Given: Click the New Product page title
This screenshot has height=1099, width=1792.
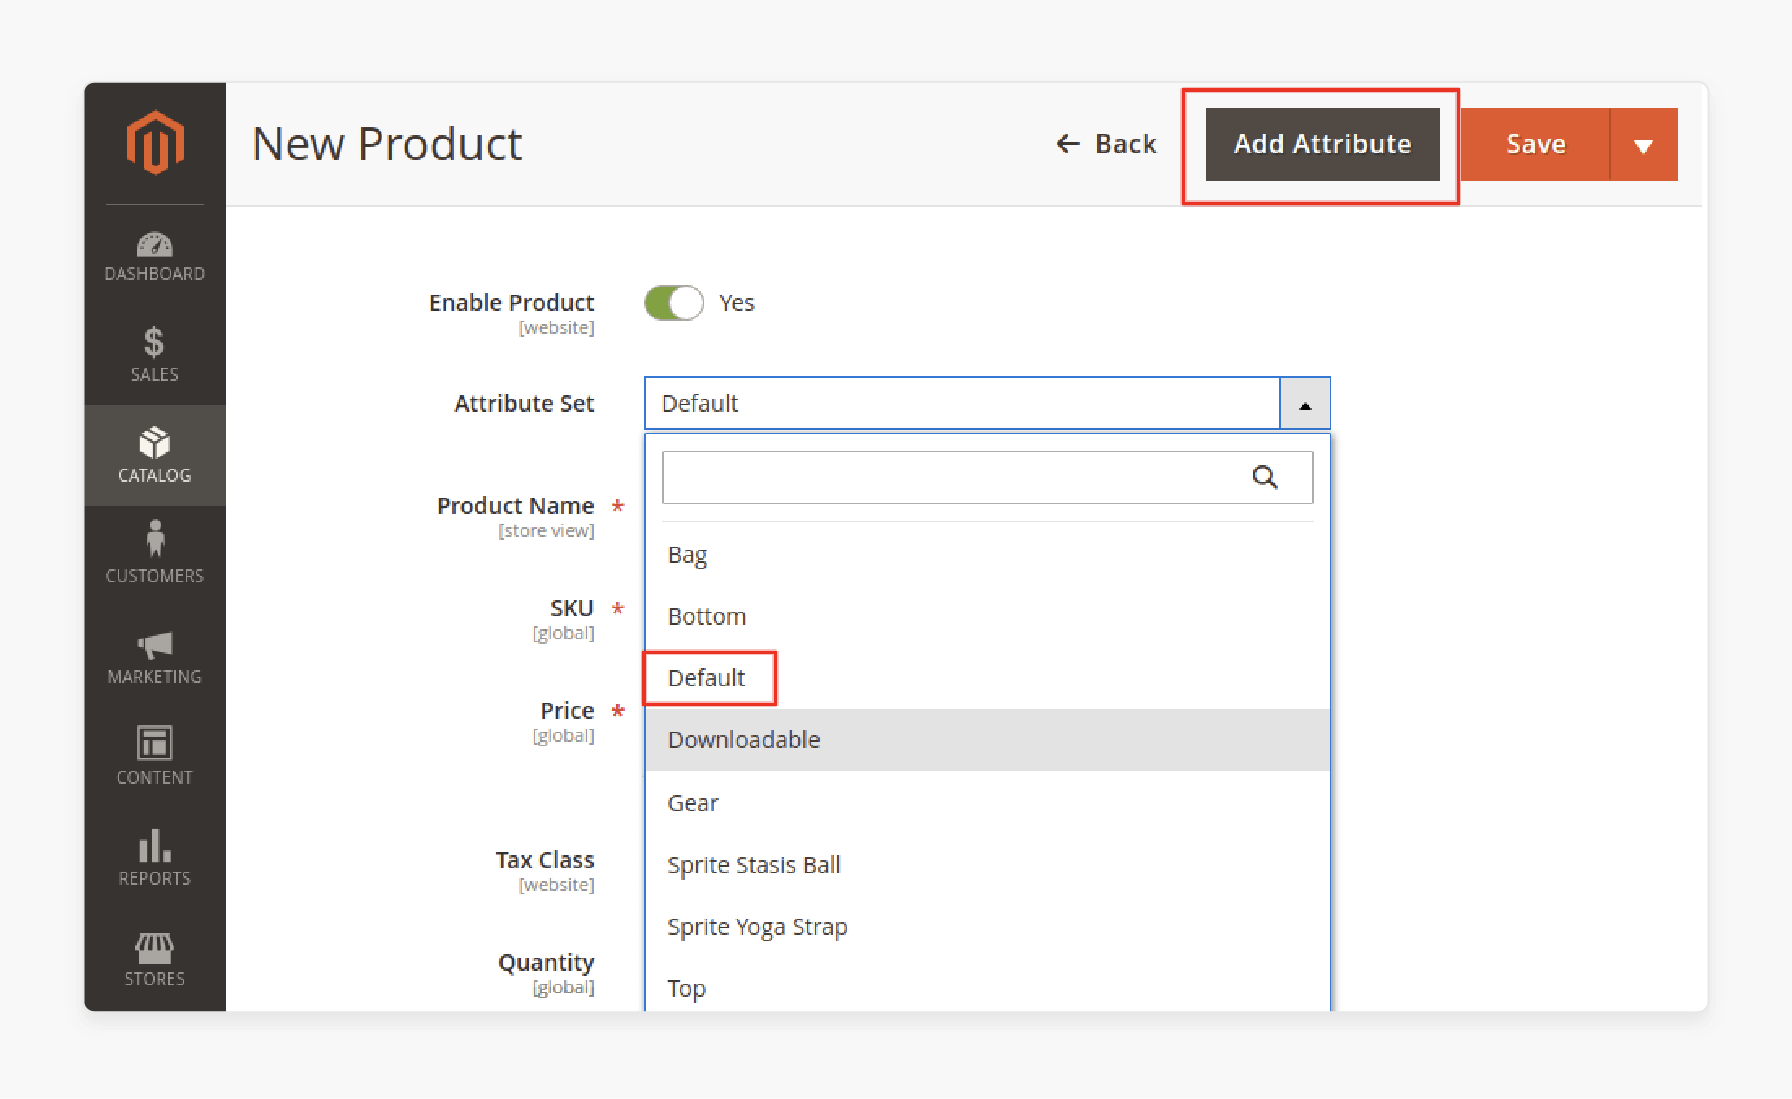Looking at the screenshot, I should coord(387,144).
